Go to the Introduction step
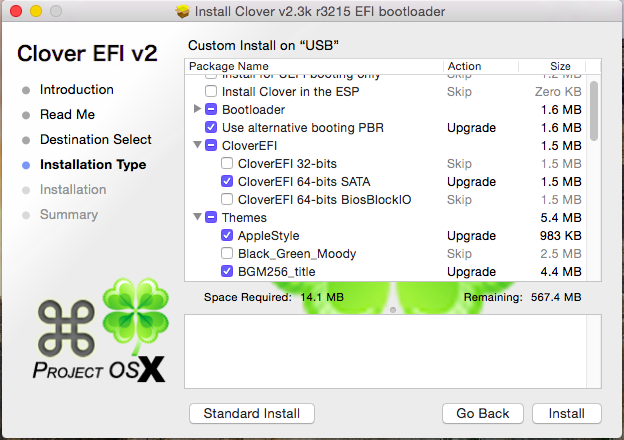Image resolution: width=624 pixels, height=440 pixels. (76, 90)
